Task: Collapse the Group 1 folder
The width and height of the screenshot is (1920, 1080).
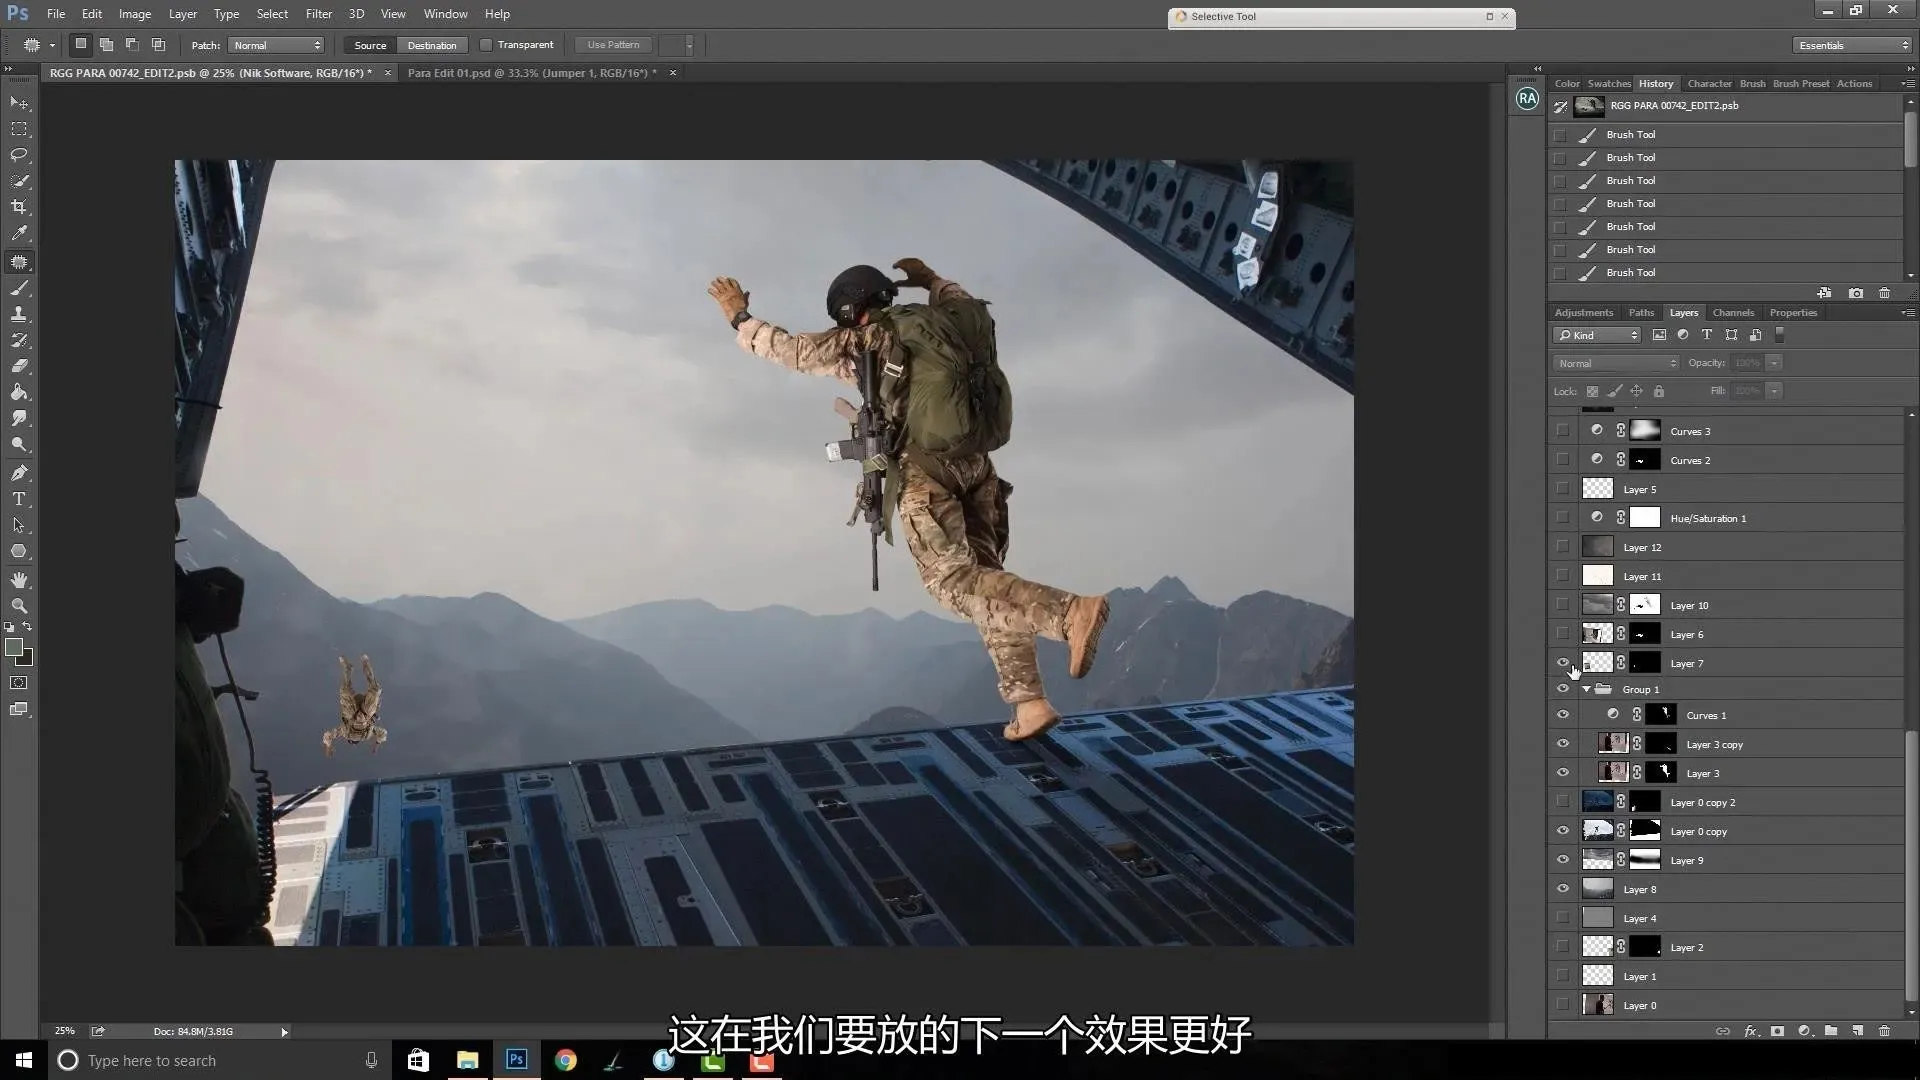Action: [1586, 689]
